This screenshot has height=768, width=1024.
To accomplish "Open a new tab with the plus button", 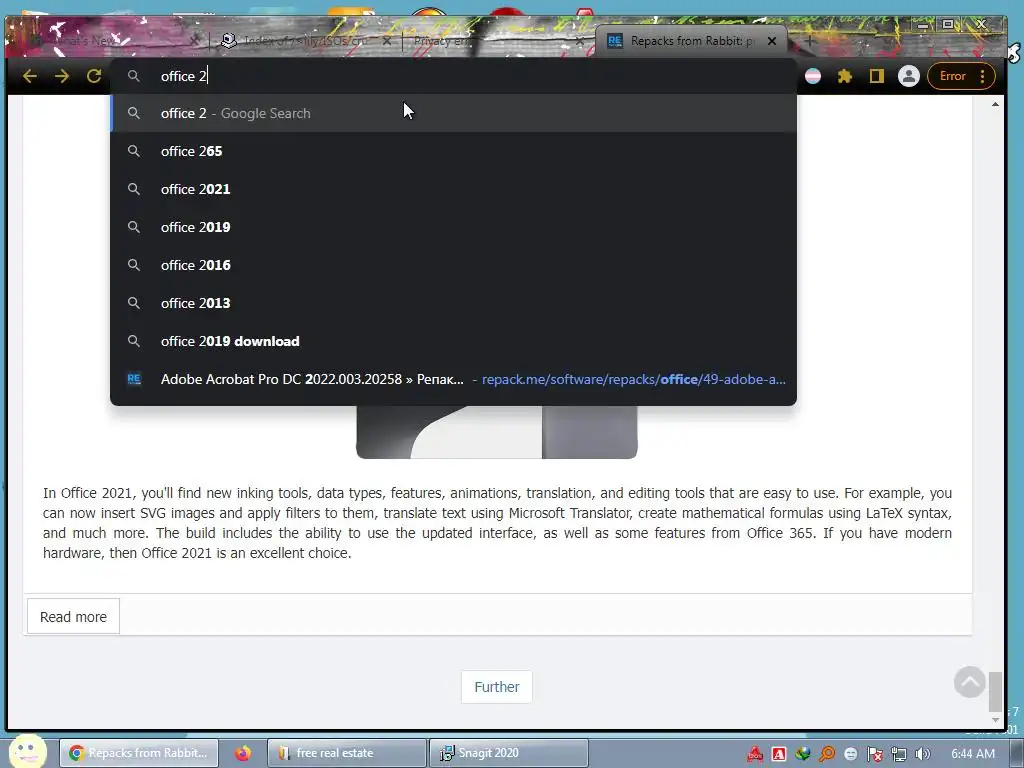I will click(809, 40).
